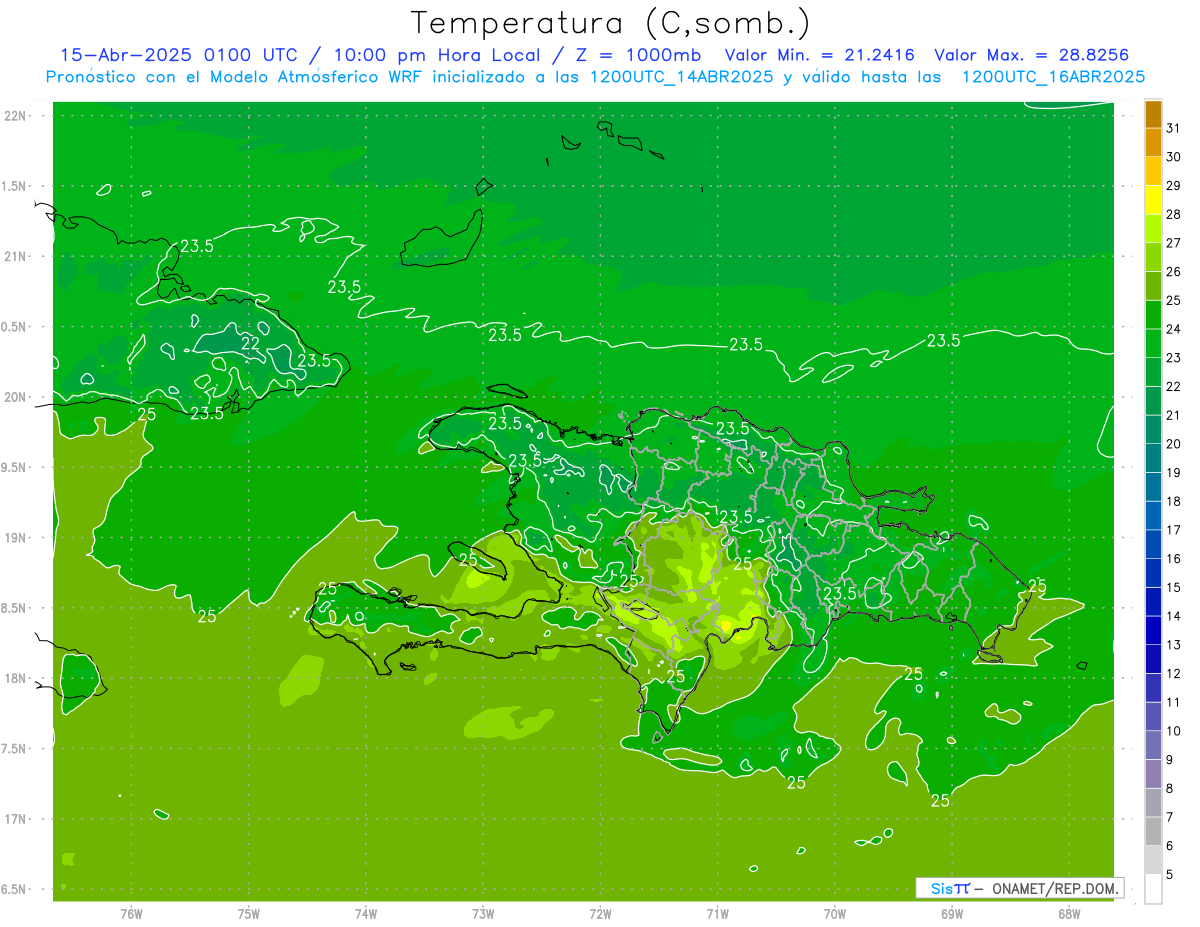Screen dimensions: 1200x927
Task: Click 'Valor Max. = 28.8256' in header
Action: [x=1033, y=55]
